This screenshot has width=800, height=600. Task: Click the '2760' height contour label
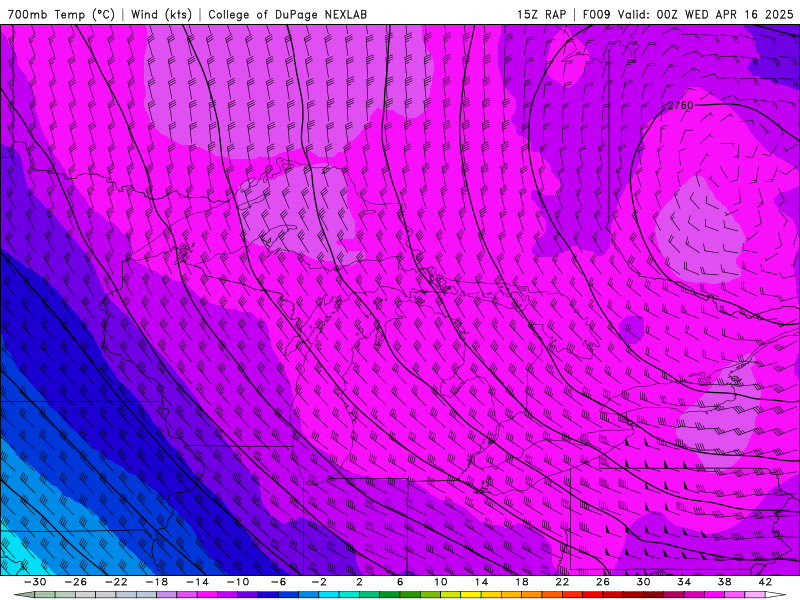click(681, 105)
